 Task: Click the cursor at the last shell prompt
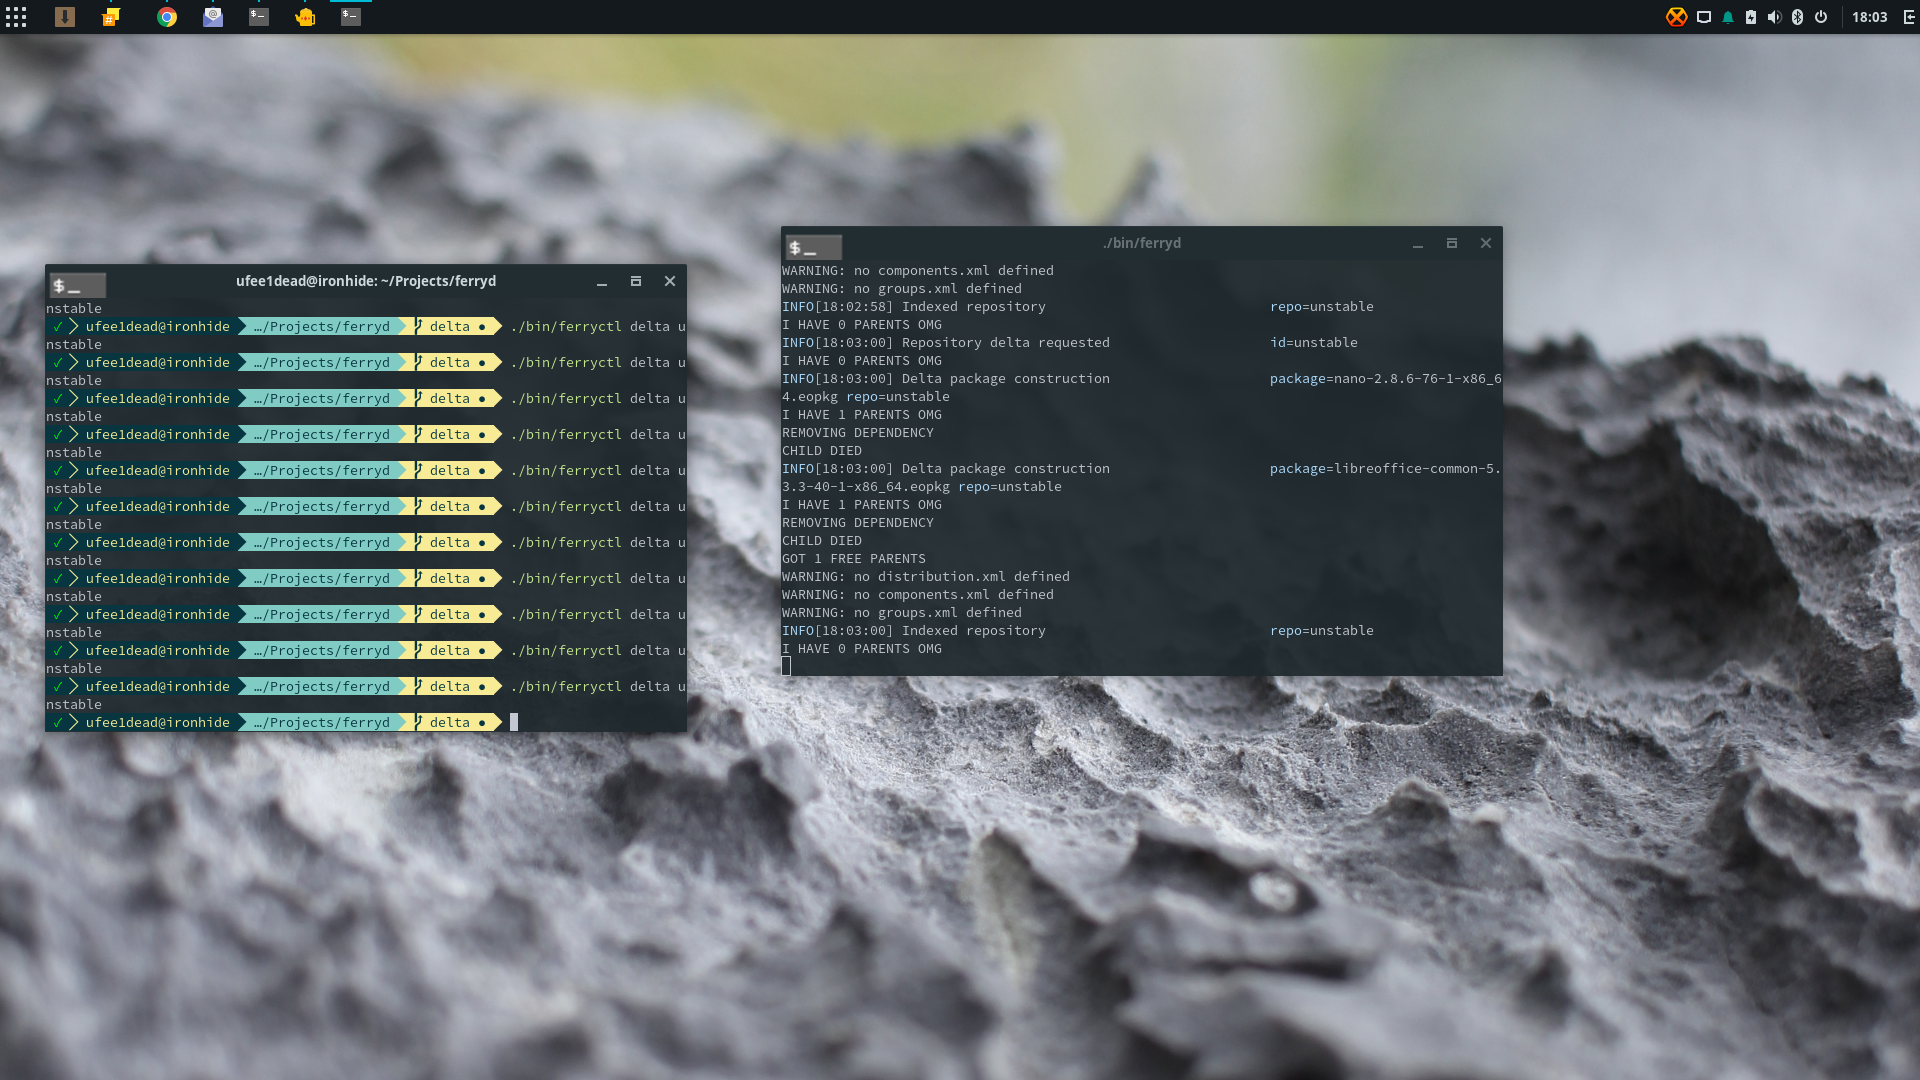(514, 722)
